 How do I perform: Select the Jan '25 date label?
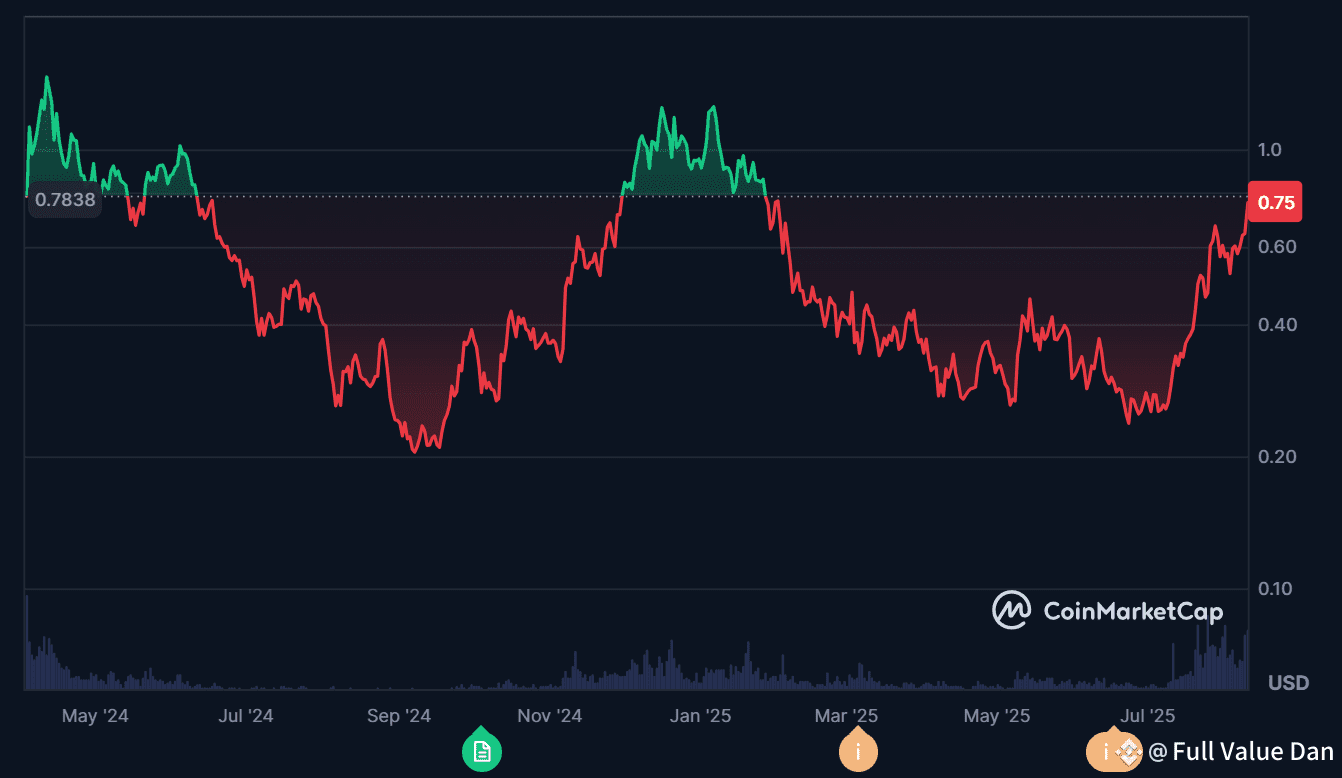700,716
